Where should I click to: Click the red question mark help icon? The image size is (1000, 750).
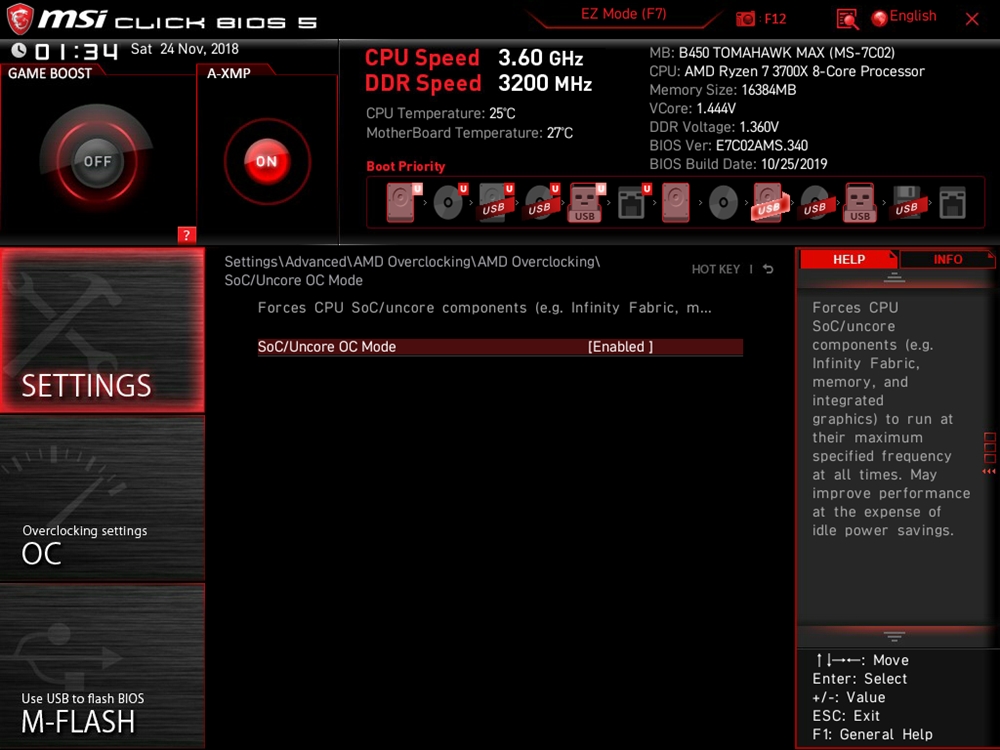coord(186,235)
